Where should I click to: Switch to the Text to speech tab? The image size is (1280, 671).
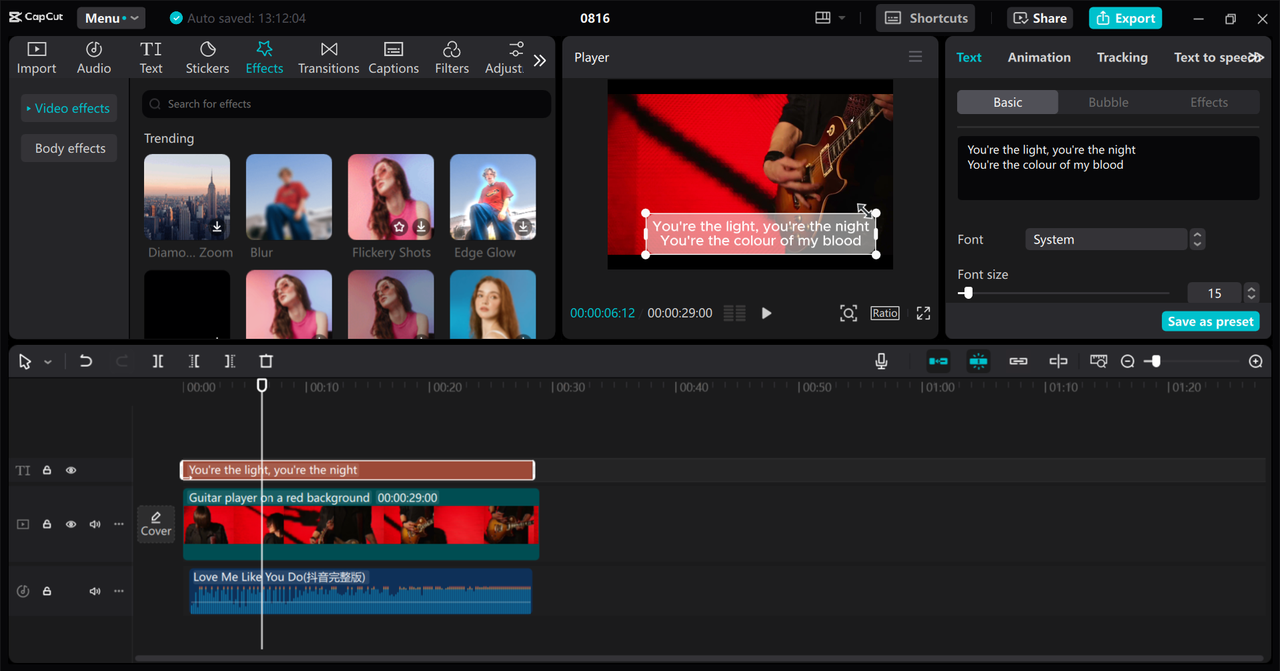[1212, 57]
